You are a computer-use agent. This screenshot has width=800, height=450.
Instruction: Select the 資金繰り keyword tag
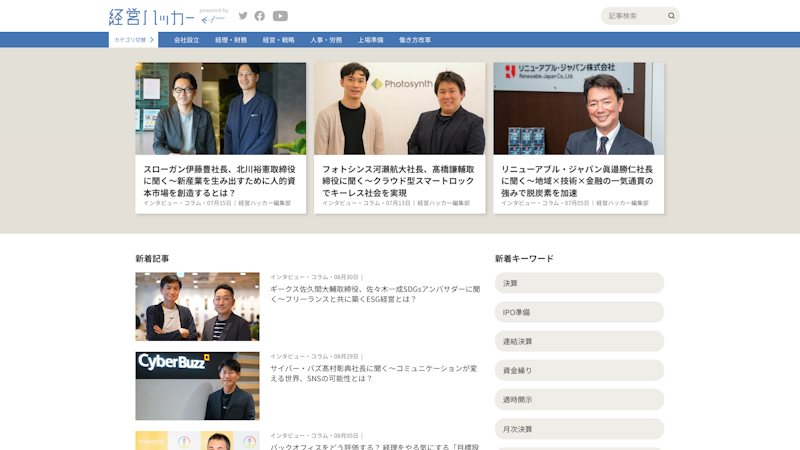[x=579, y=370]
